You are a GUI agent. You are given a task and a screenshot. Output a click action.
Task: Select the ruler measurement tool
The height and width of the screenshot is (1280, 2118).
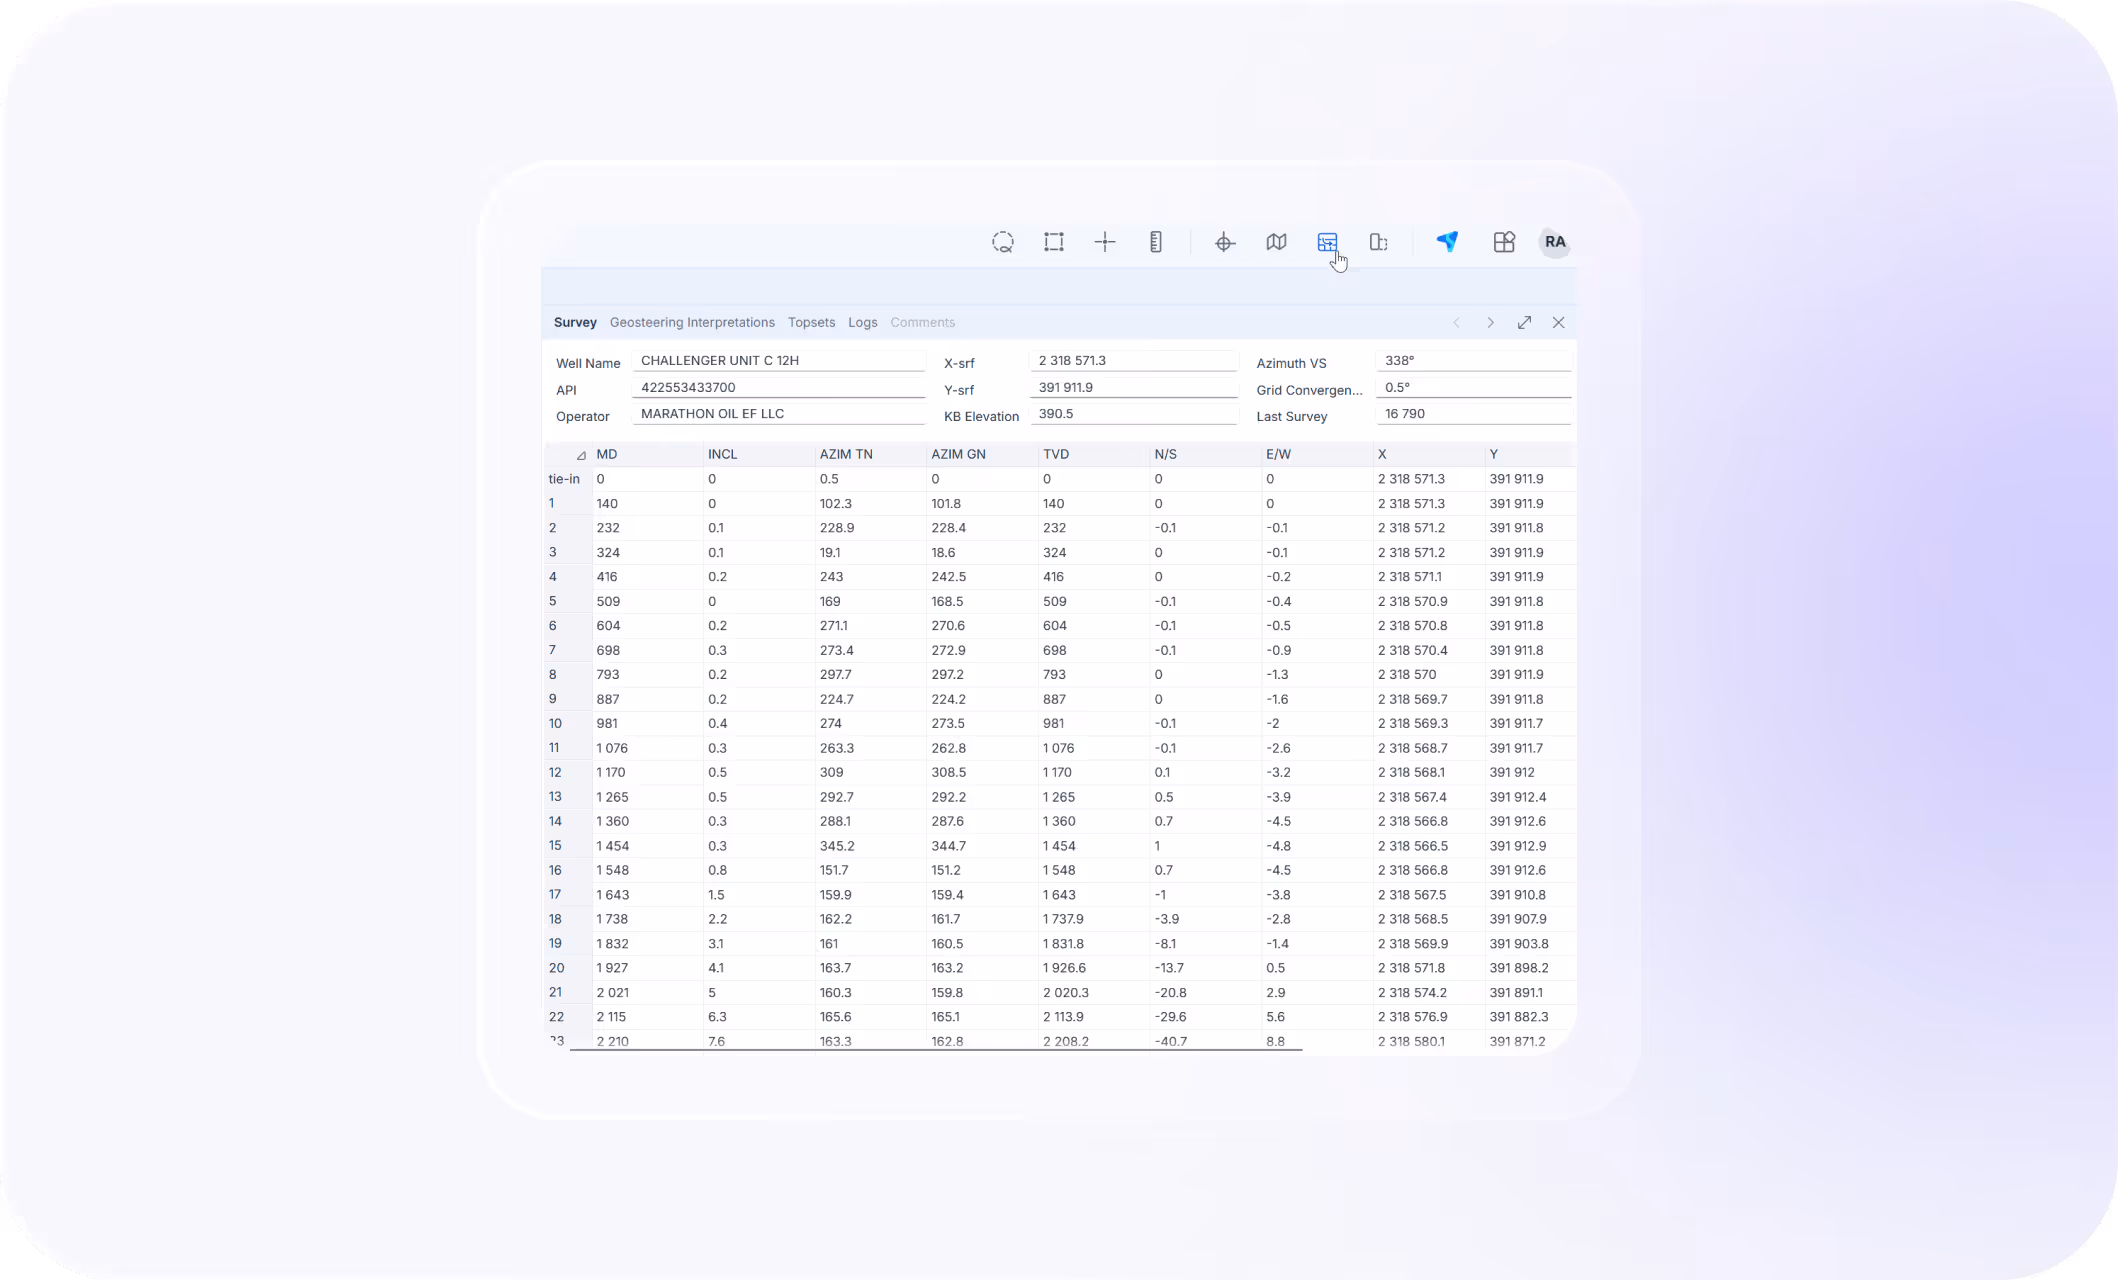click(1156, 242)
